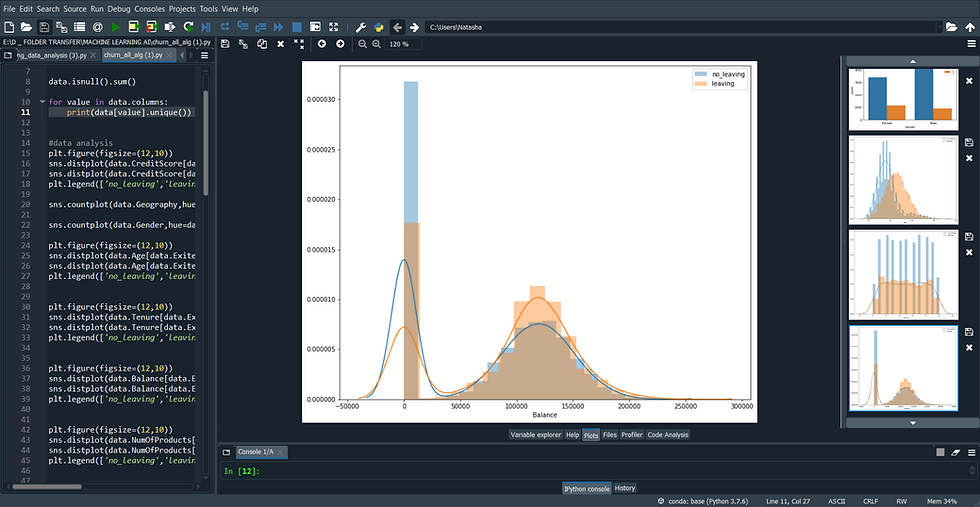The width and height of the screenshot is (980, 507).
Task: Open the Projects menu
Action: [182, 9]
